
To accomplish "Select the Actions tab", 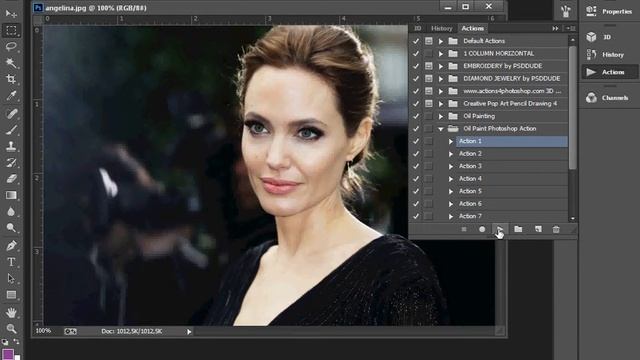I will coord(472,28).
